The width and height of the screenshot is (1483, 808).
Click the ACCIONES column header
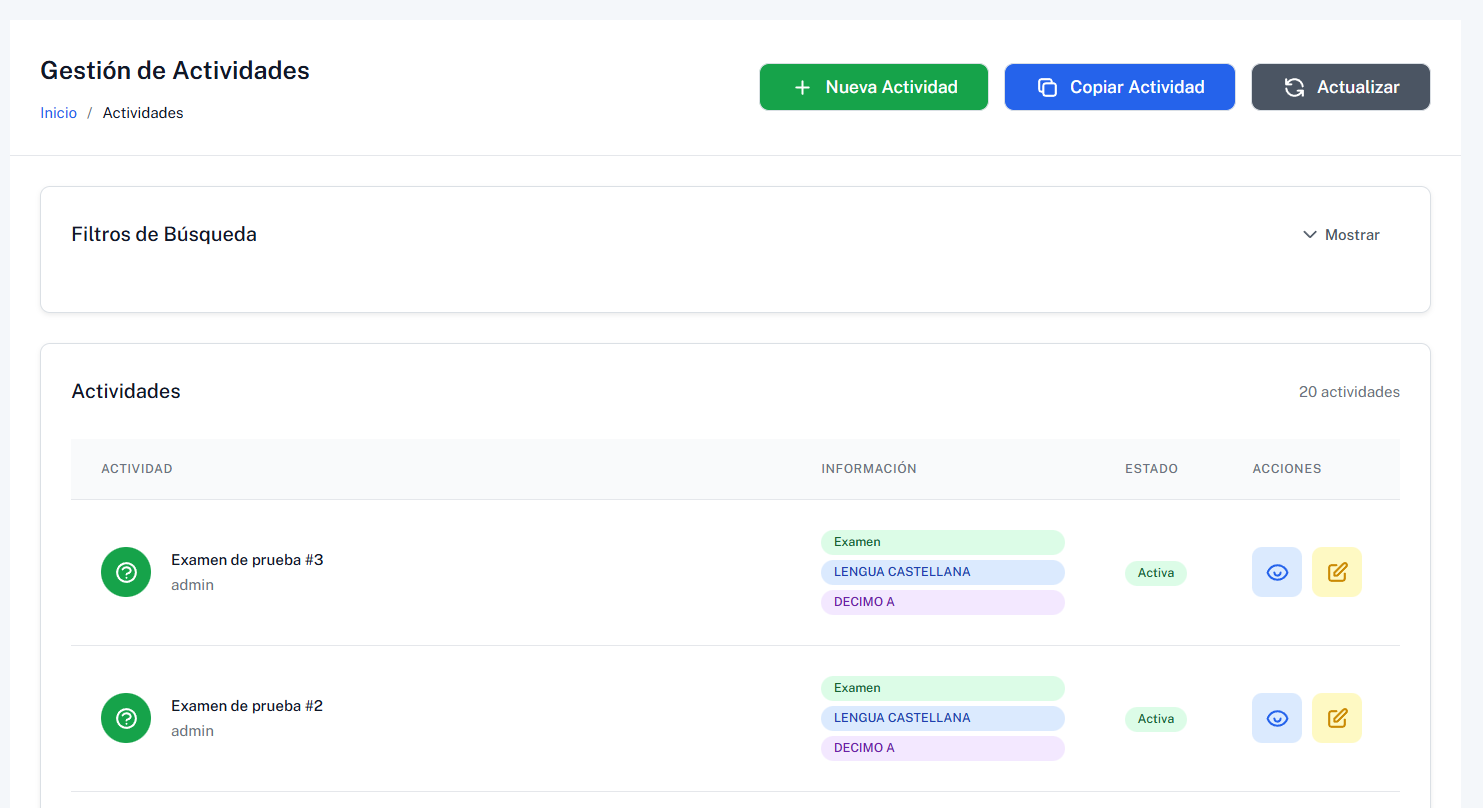[1287, 469]
